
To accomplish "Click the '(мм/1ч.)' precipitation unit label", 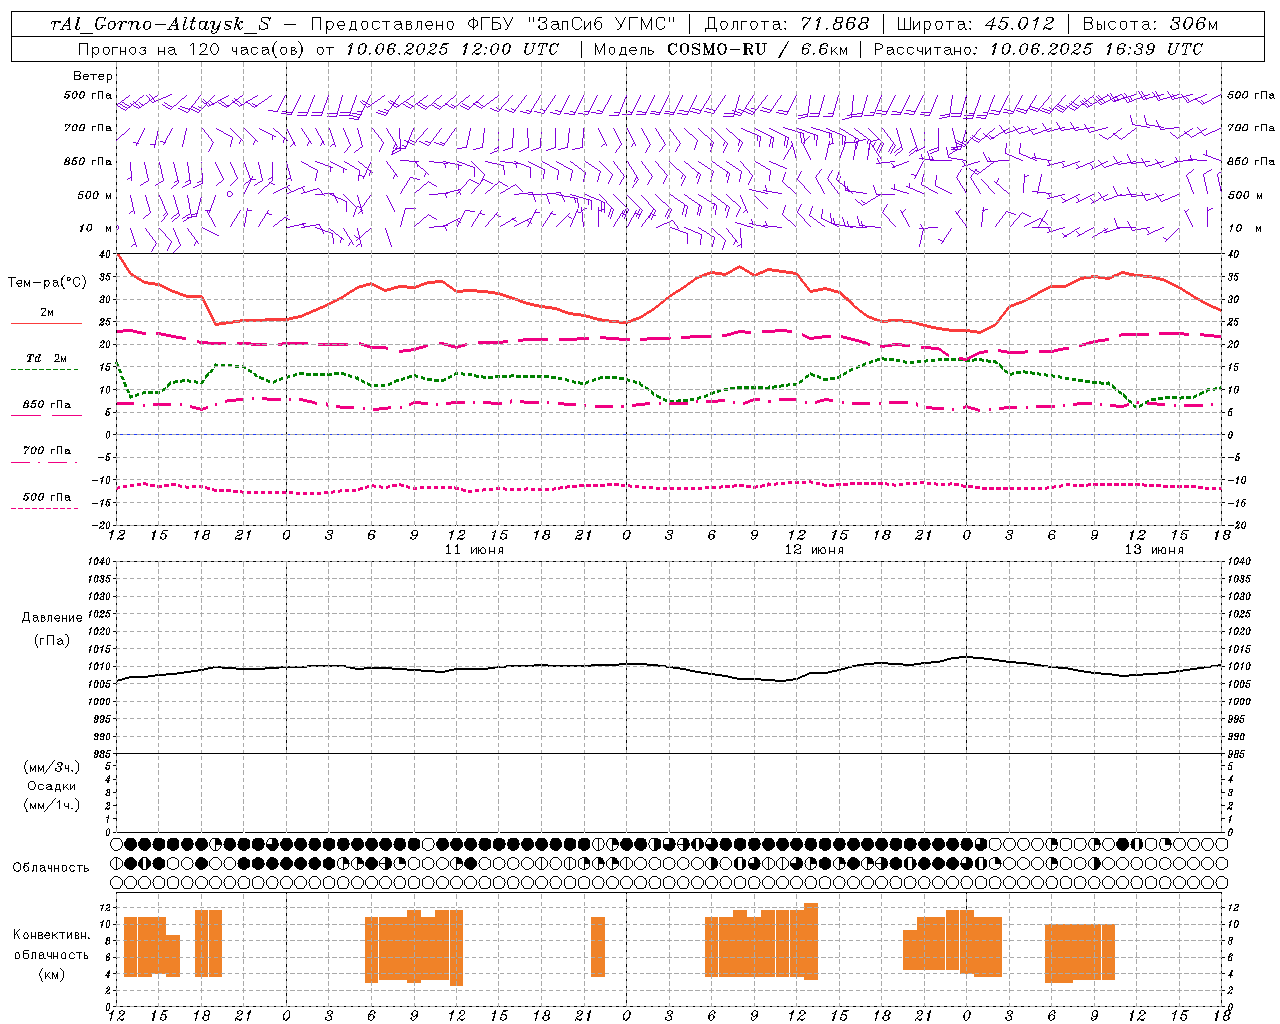I will (52, 805).
